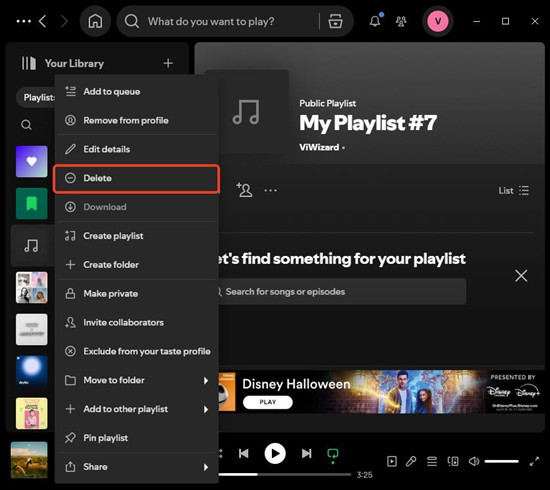
Task: Expand Move to folder submenu
Action: tap(137, 380)
